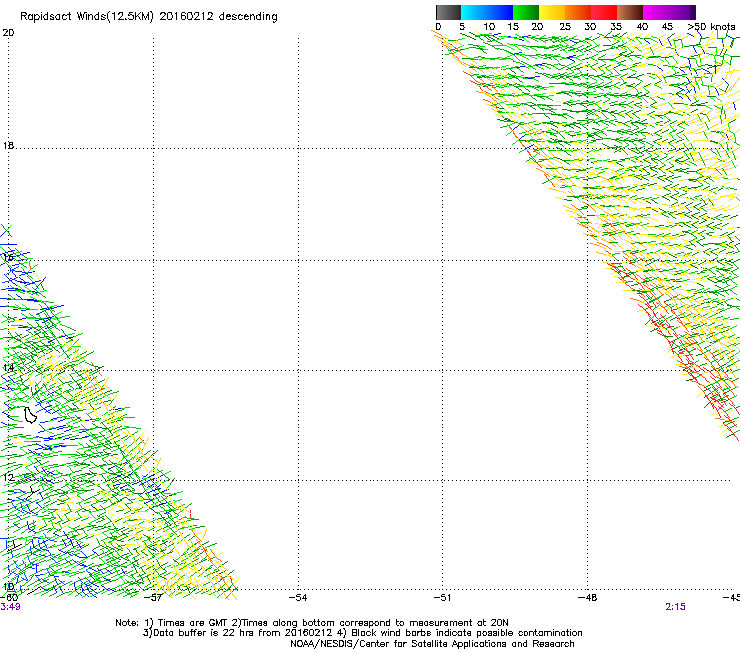740x650 pixels.
Task: Click the purple '3:49' swath time label
Action: [10, 607]
